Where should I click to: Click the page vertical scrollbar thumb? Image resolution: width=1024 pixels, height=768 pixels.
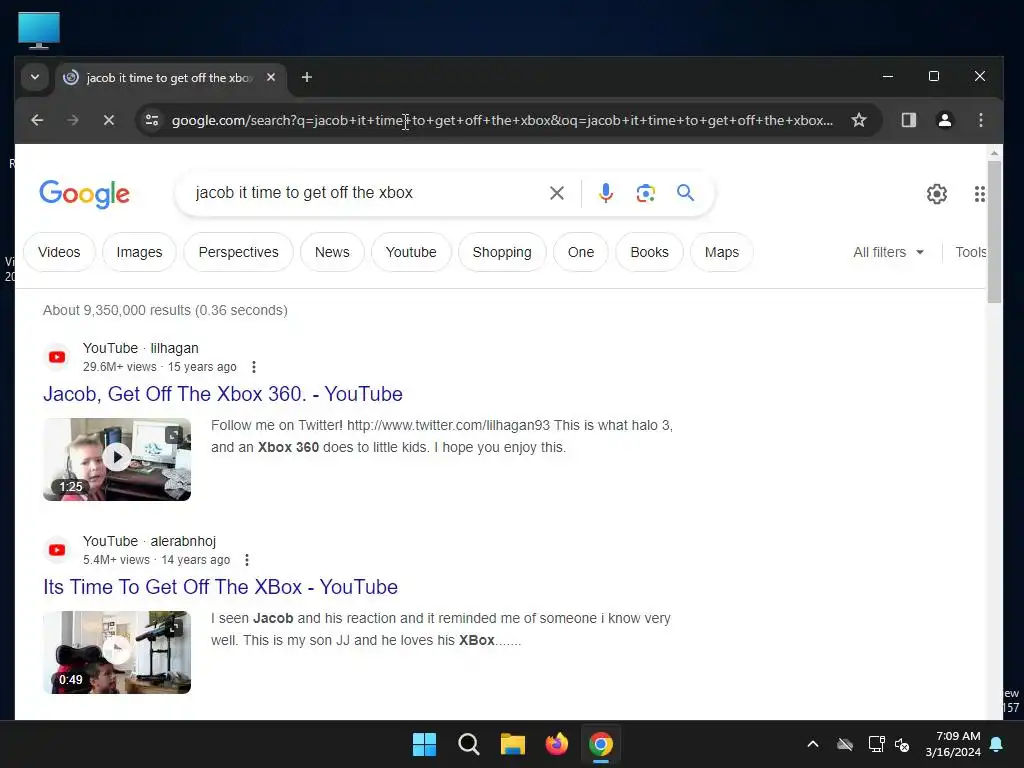(x=994, y=232)
